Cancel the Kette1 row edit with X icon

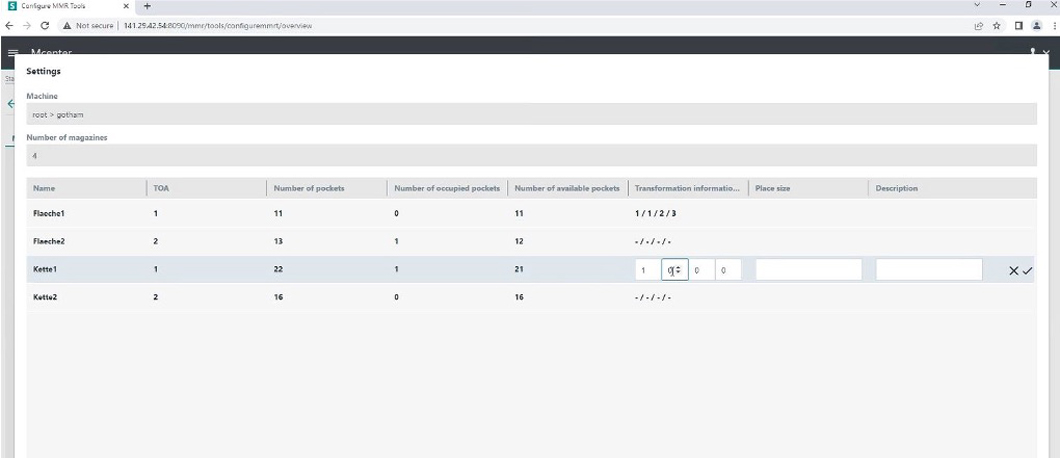point(1013,270)
